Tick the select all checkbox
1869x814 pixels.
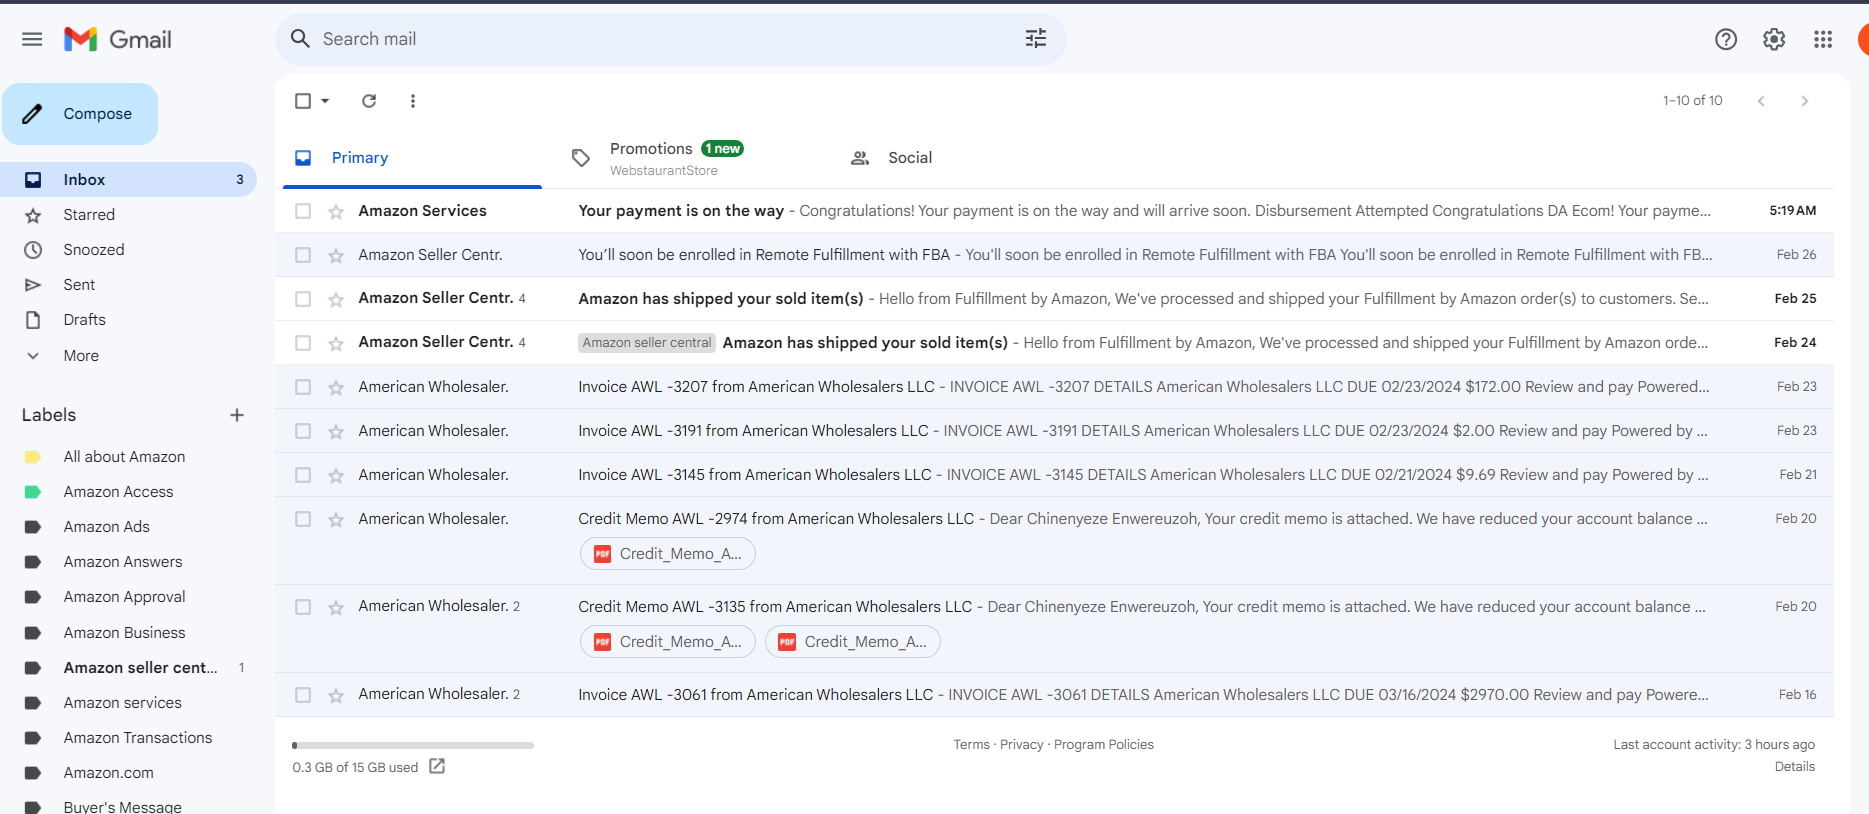[x=303, y=101]
